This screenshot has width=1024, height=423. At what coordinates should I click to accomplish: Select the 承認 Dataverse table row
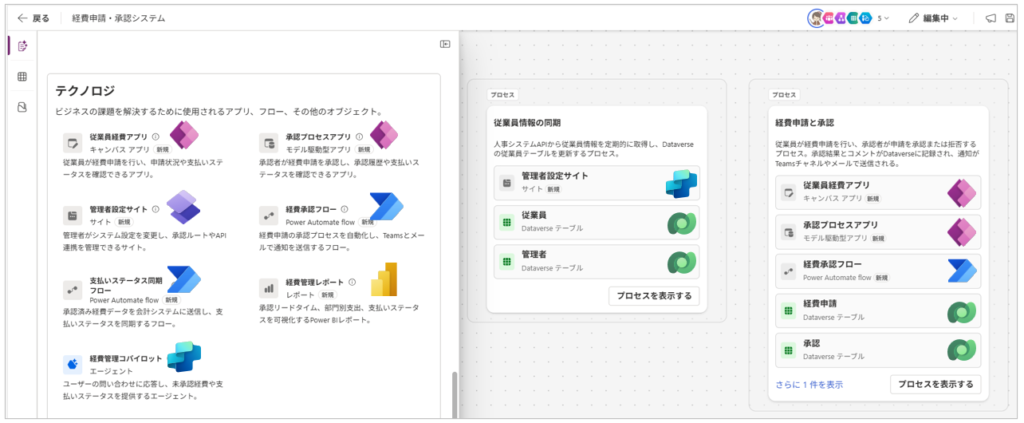pyautogui.click(x=878, y=351)
